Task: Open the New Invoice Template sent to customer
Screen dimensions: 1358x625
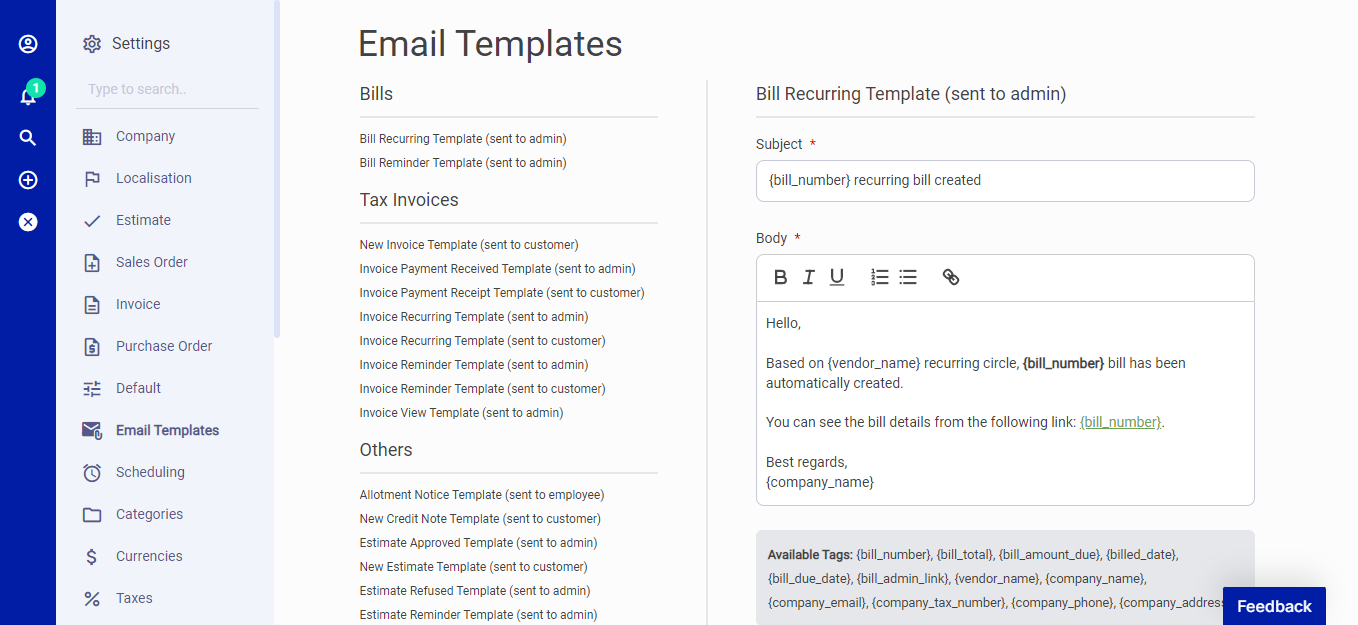Action: [x=468, y=244]
